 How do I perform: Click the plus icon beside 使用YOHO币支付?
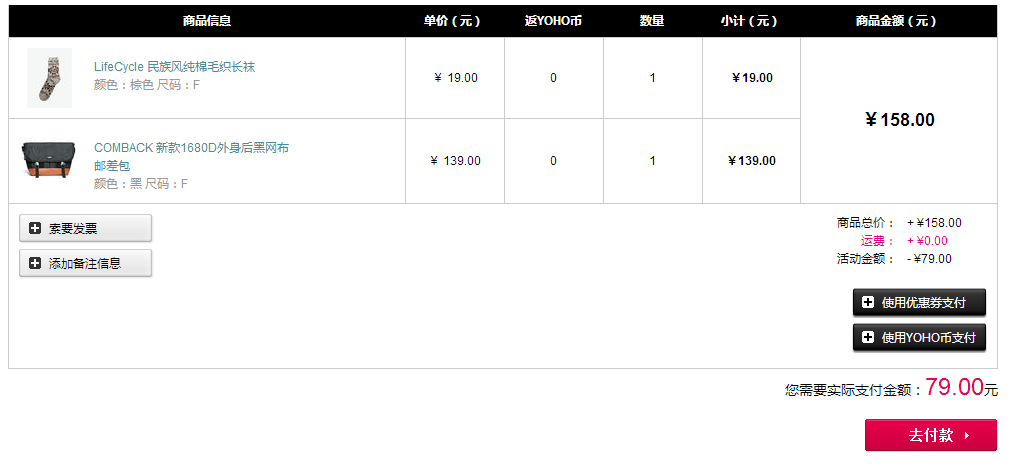point(868,337)
